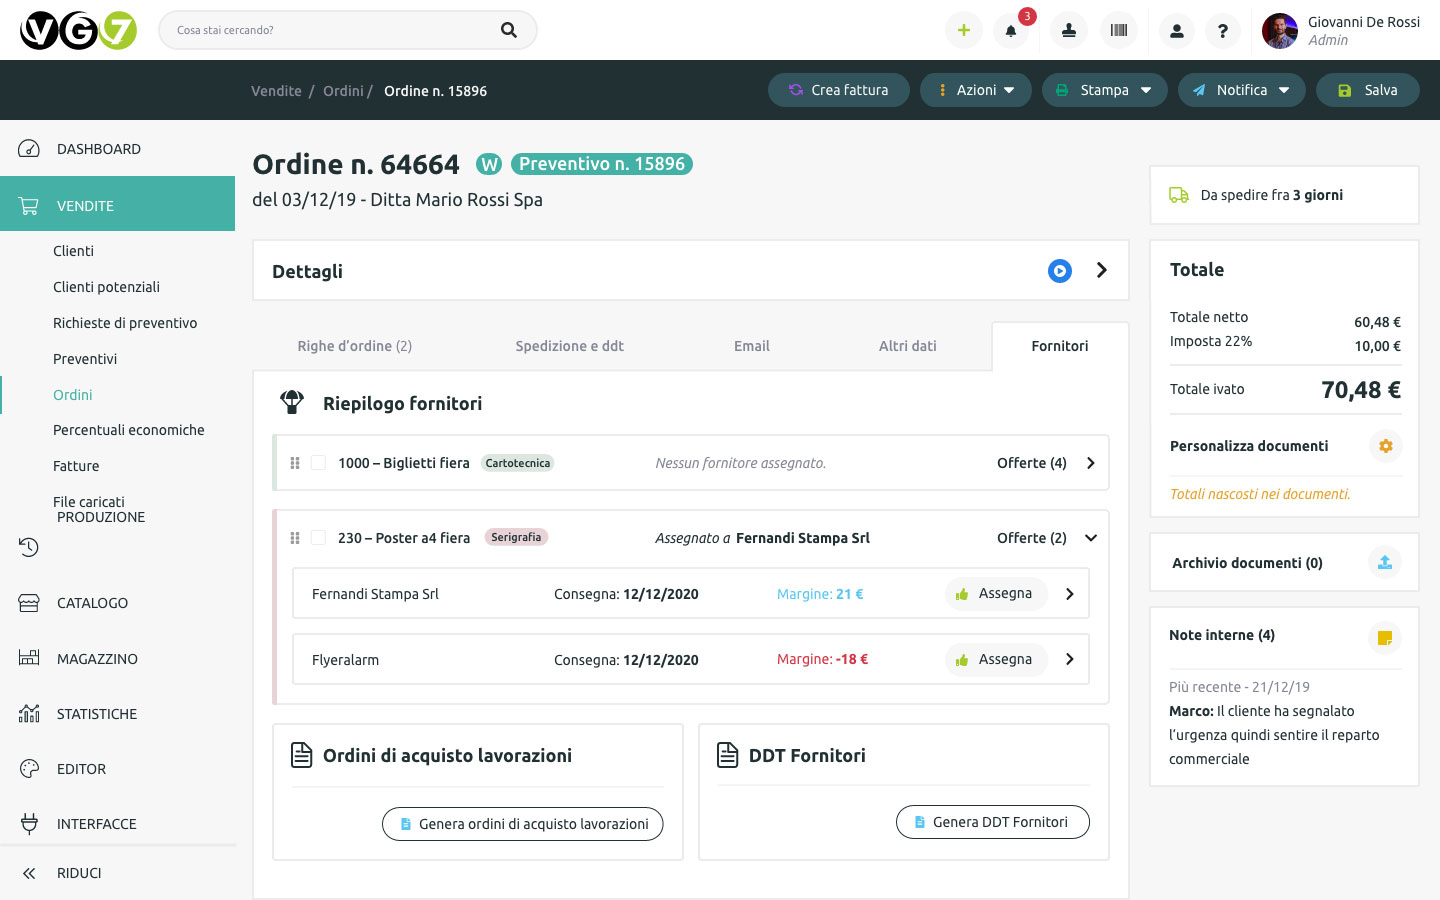Click the Personalizza documenti gear icon
Viewport: 1440px width, 900px height.
click(1385, 446)
